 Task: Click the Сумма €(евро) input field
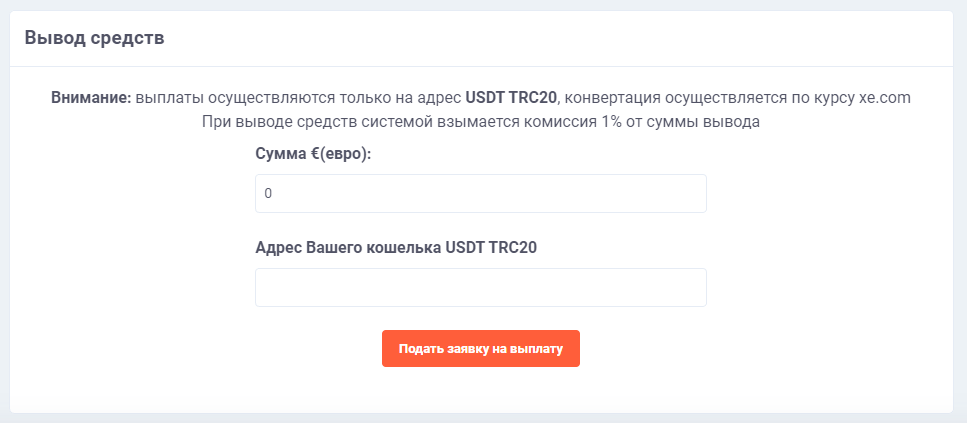point(480,193)
